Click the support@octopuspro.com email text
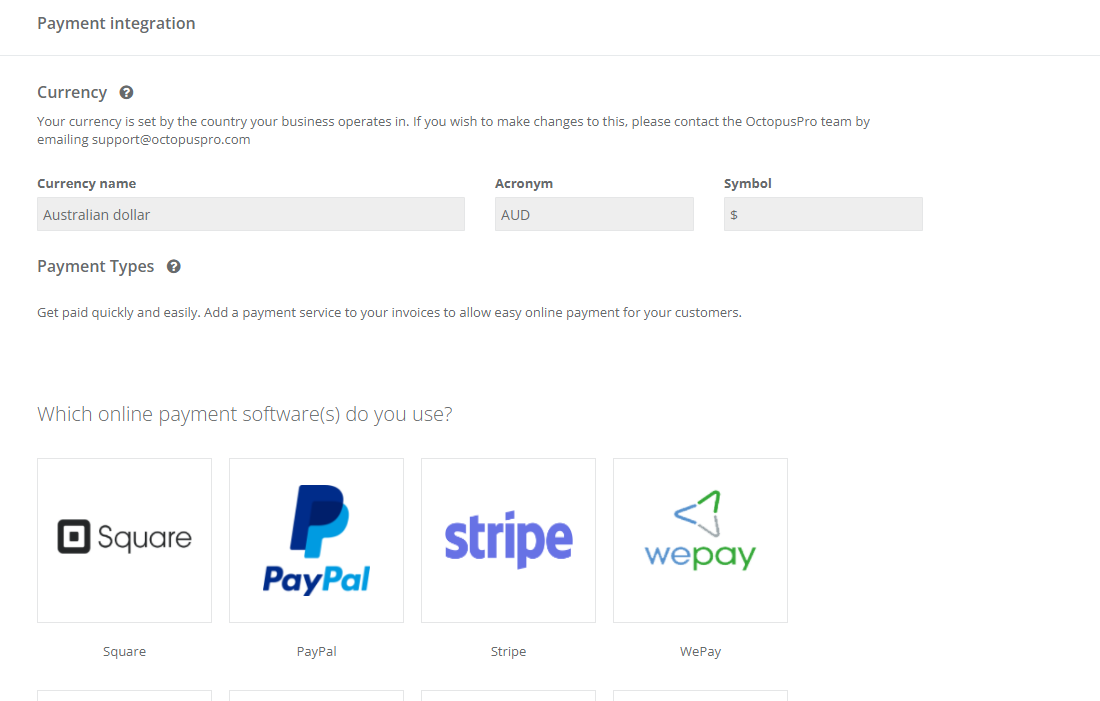 coord(171,139)
